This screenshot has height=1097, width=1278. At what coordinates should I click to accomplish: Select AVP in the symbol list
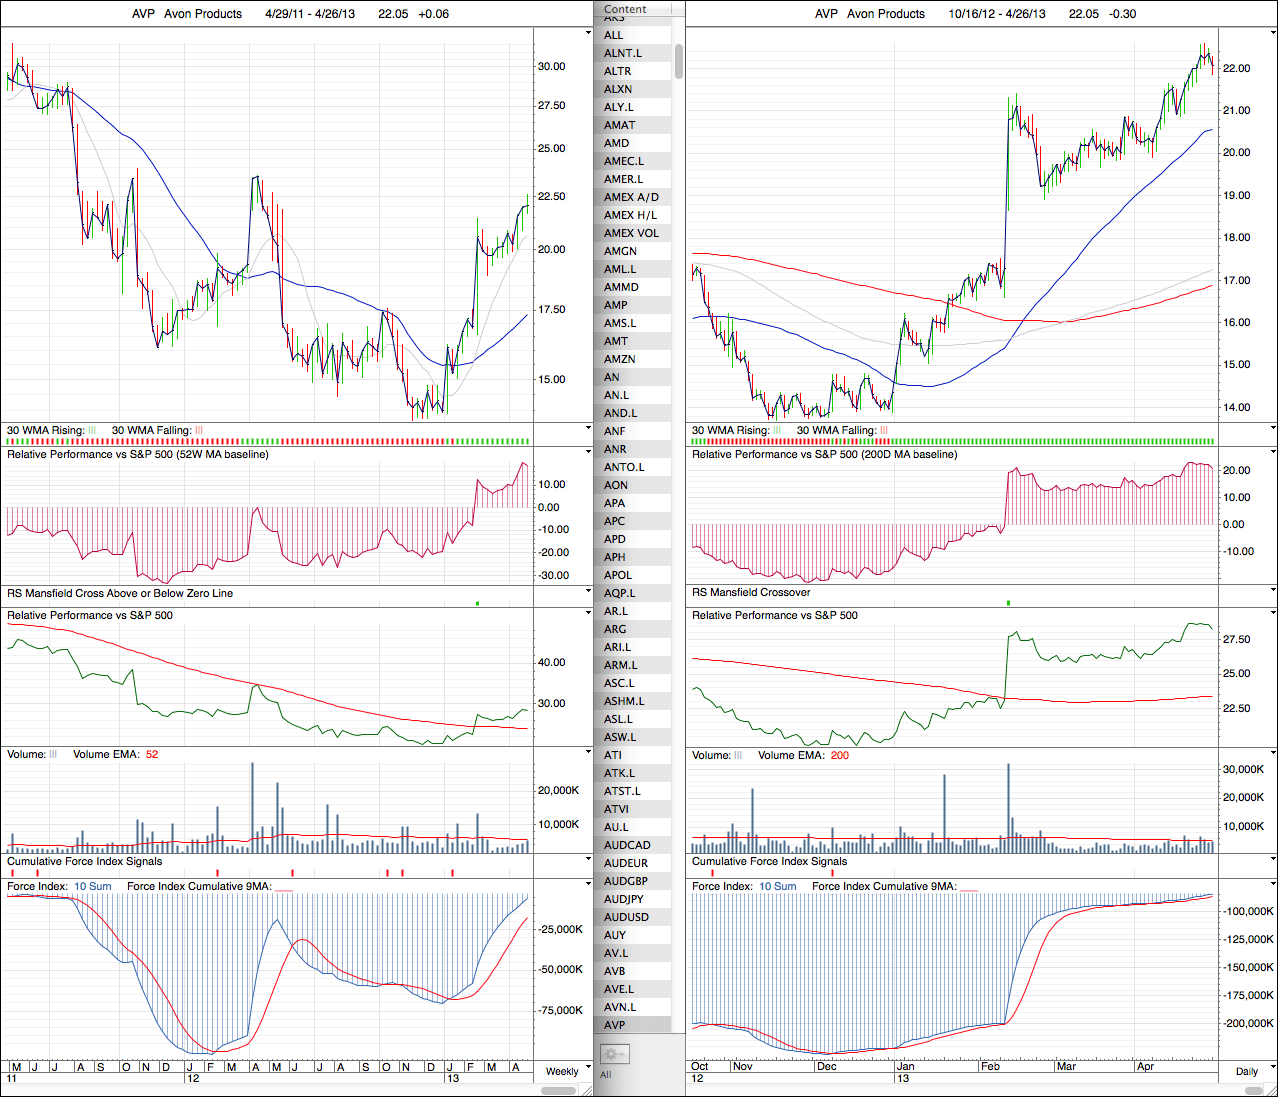click(x=615, y=1025)
